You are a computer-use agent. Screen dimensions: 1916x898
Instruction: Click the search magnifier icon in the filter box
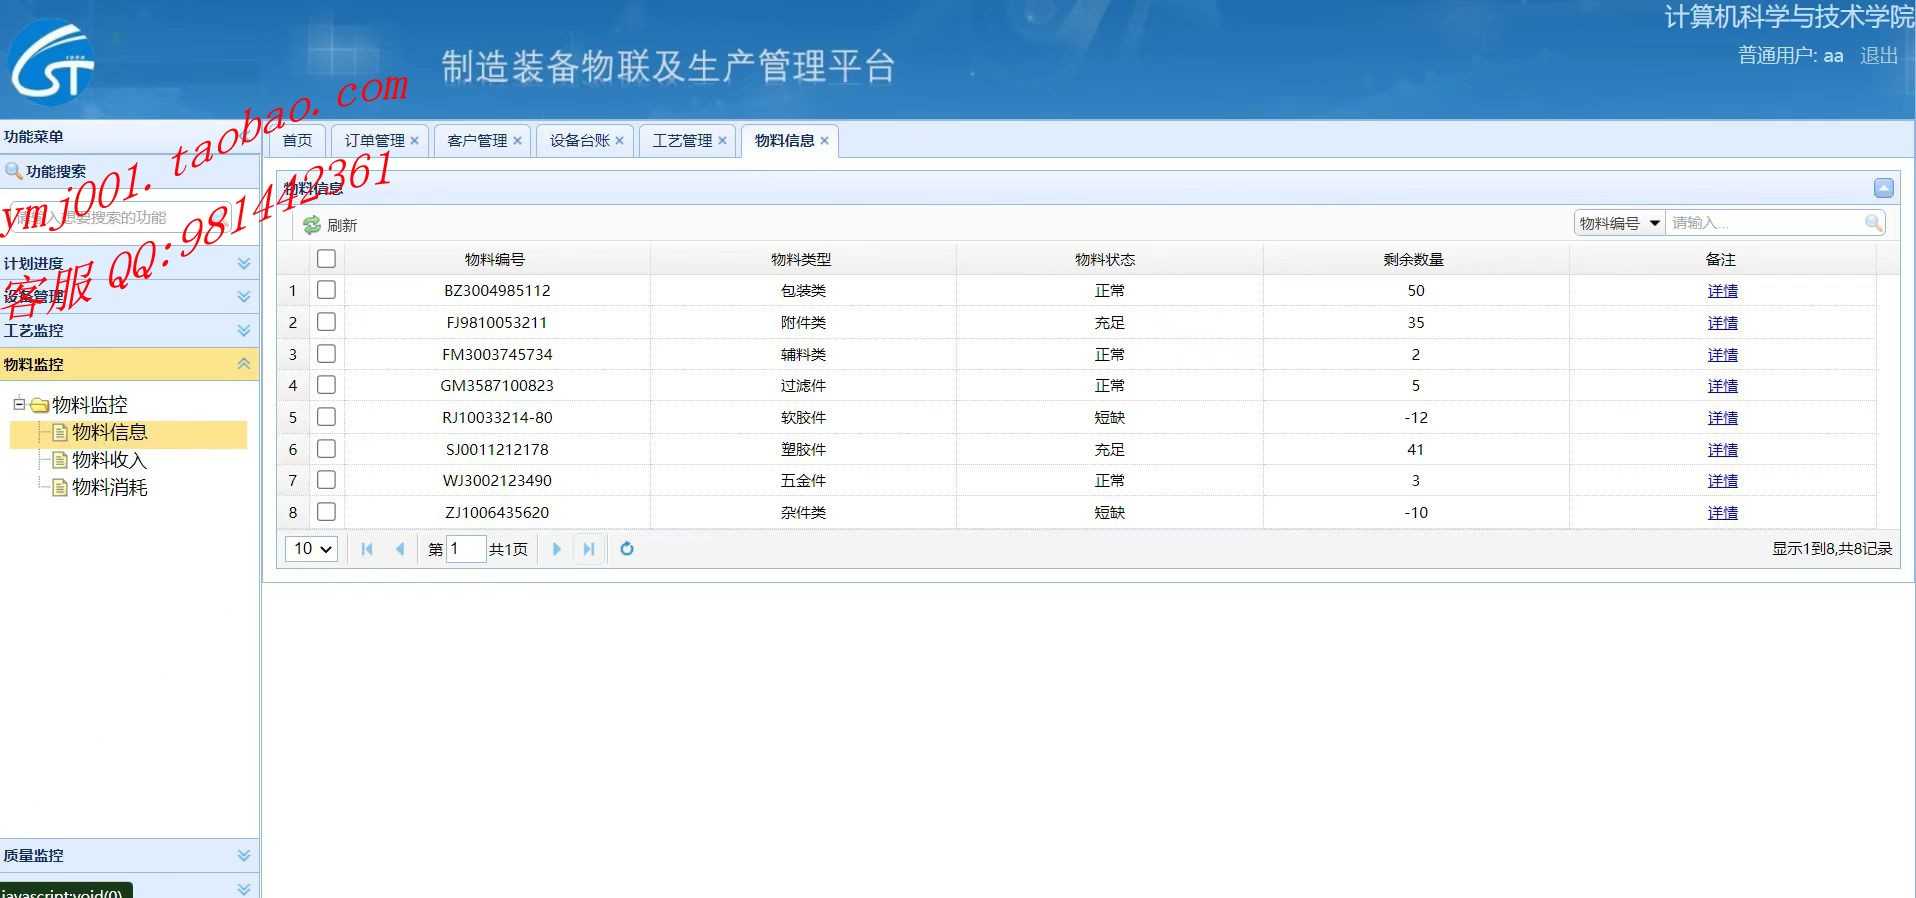(1873, 223)
